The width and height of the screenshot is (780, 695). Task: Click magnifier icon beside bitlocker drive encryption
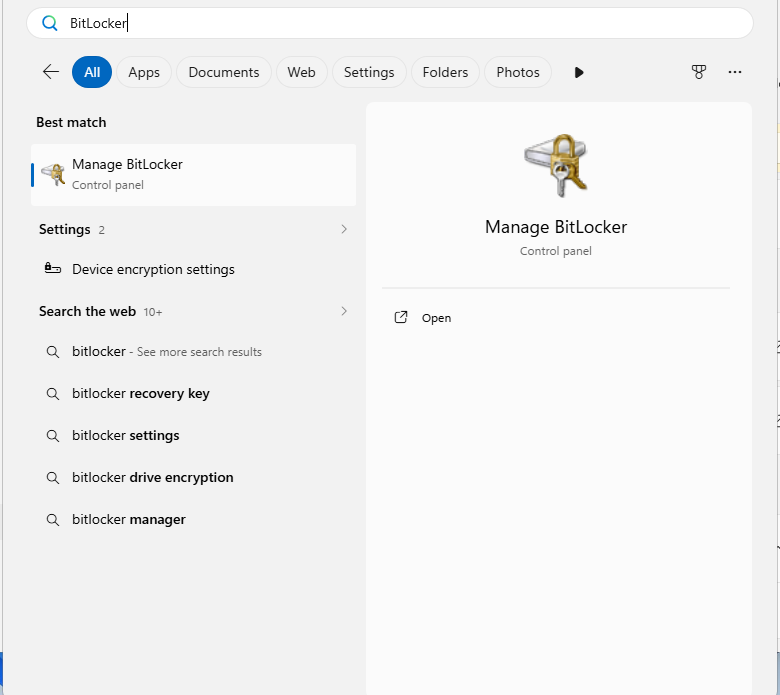point(53,478)
